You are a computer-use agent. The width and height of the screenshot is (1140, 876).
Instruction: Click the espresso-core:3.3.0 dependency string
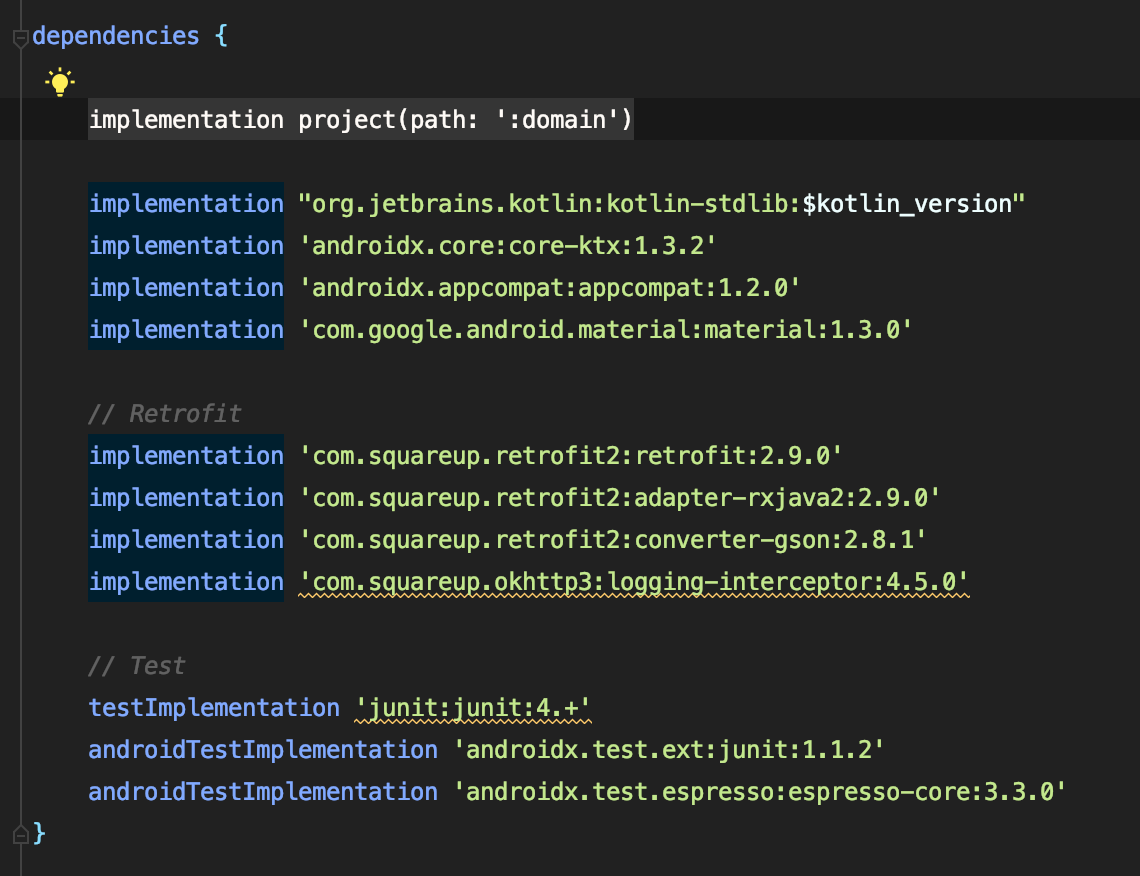click(759, 792)
